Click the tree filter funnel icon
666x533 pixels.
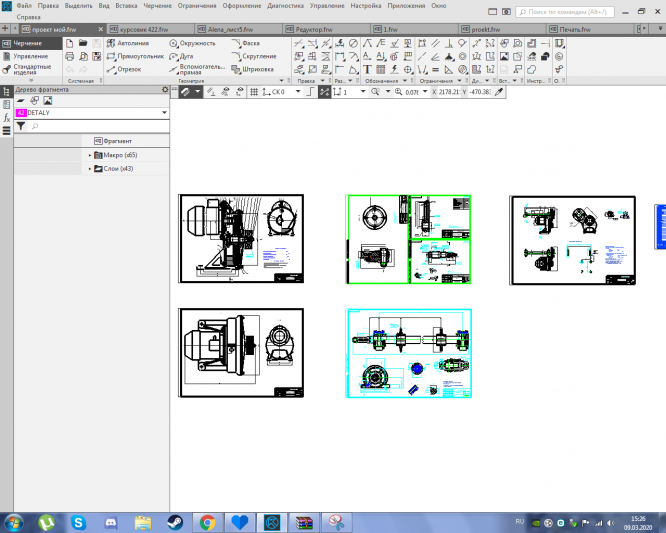click(20, 126)
